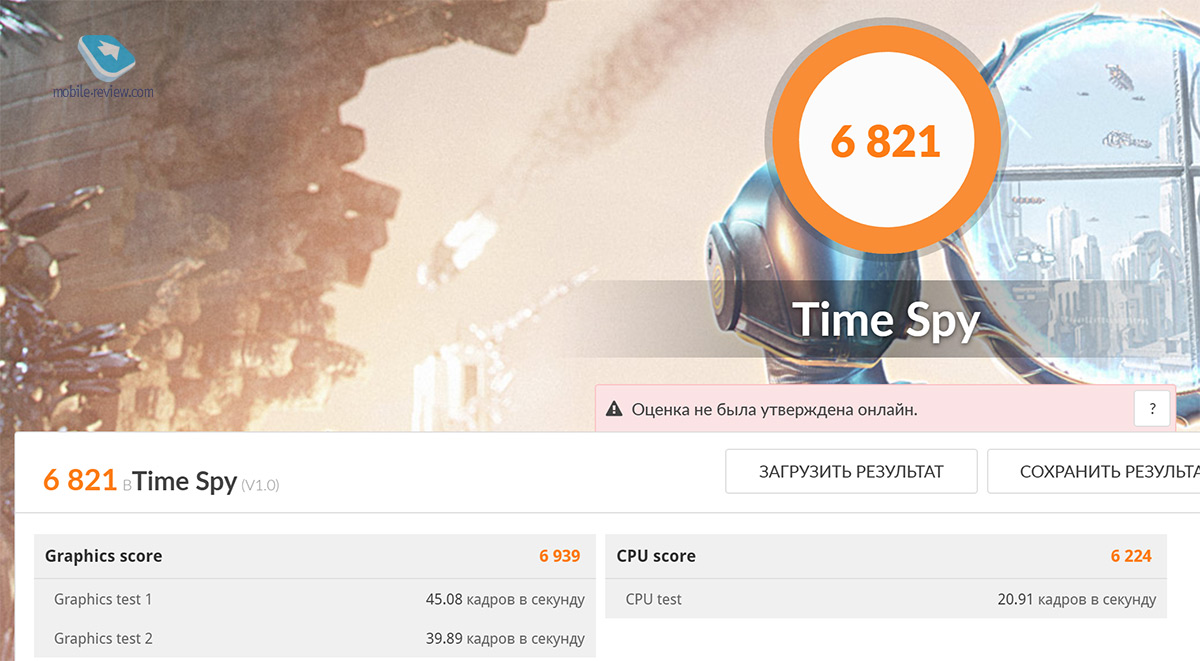Screen dimensions: 1200x661
Task: Select the Graphics score header row
Action: pyautogui.click(x=314, y=556)
